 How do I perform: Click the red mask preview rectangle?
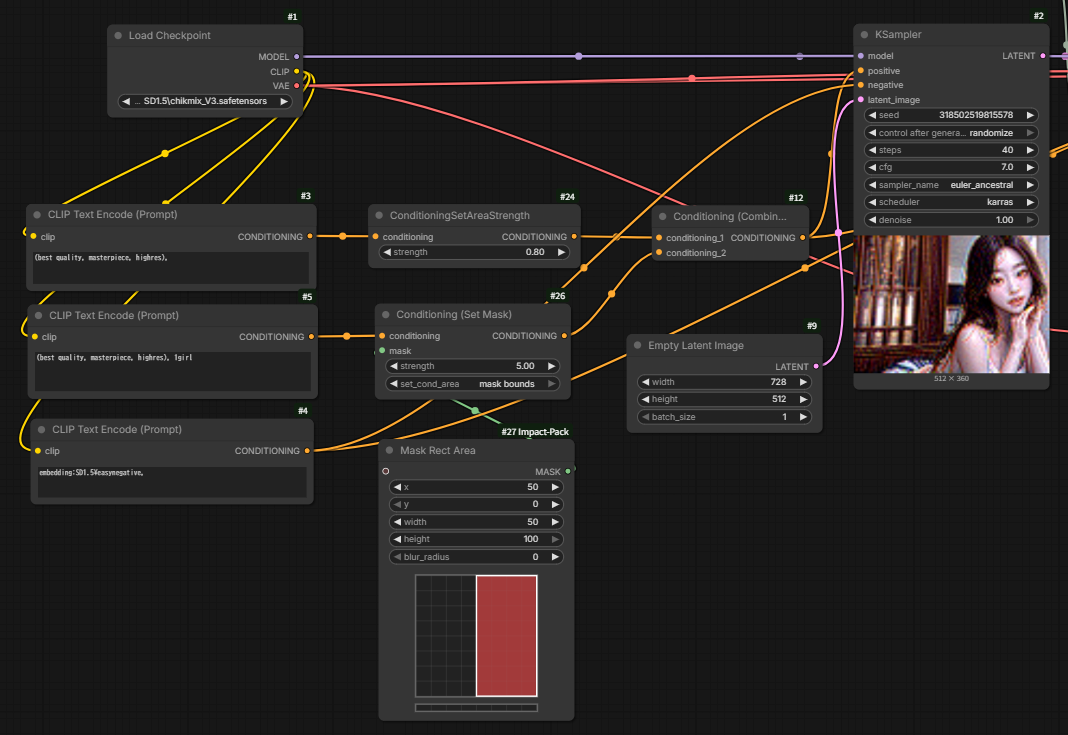[x=506, y=636]
